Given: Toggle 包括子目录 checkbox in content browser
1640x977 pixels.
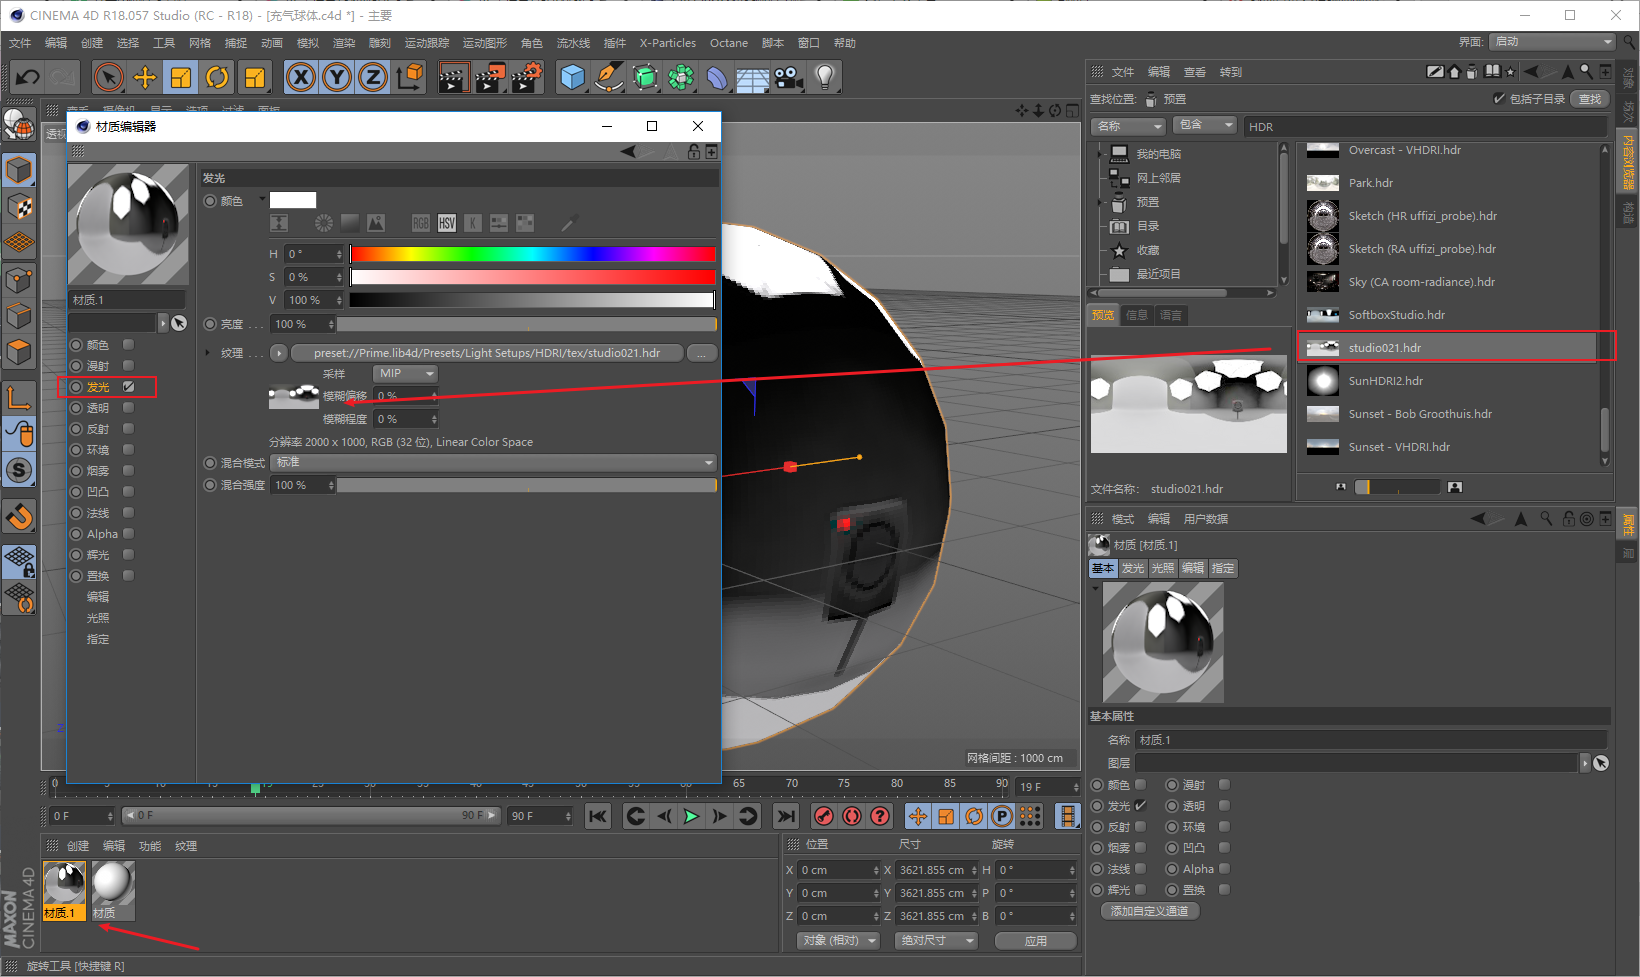Looking at the screenshot, I should click(1499, 98).
